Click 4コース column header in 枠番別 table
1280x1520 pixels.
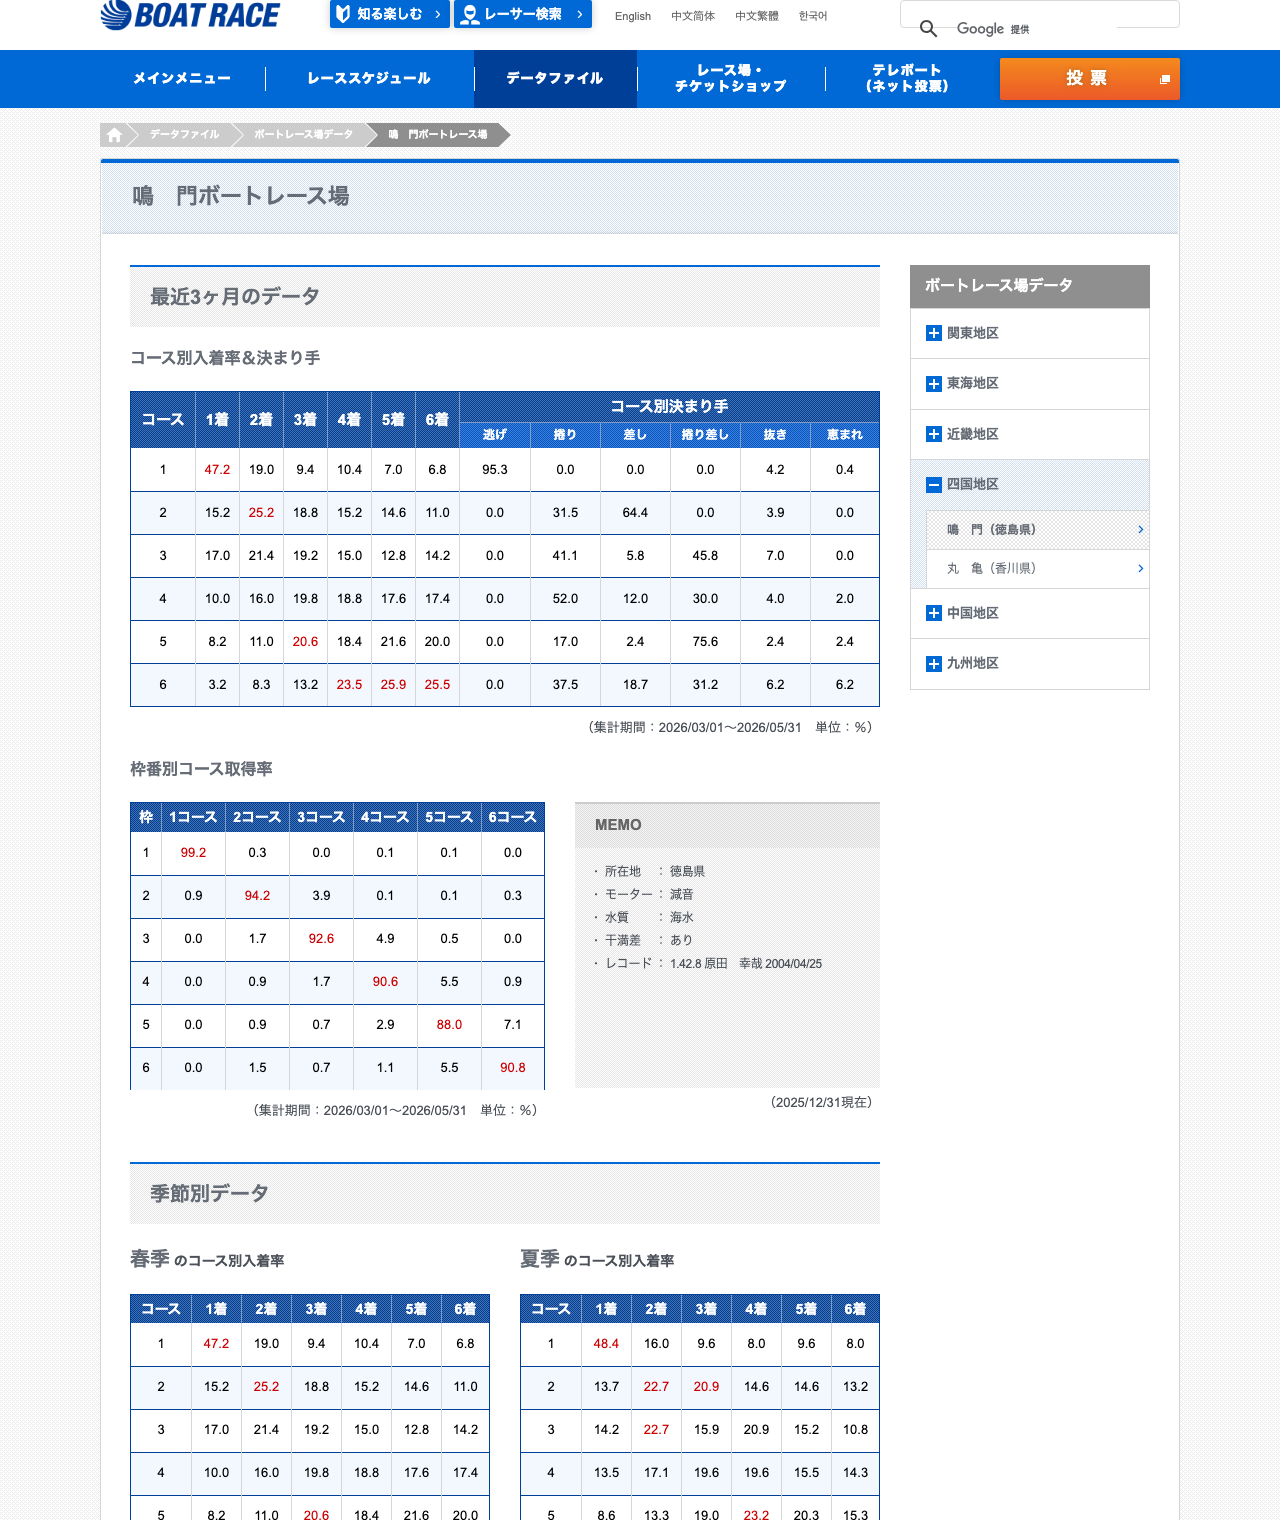[x=385, y=817]
